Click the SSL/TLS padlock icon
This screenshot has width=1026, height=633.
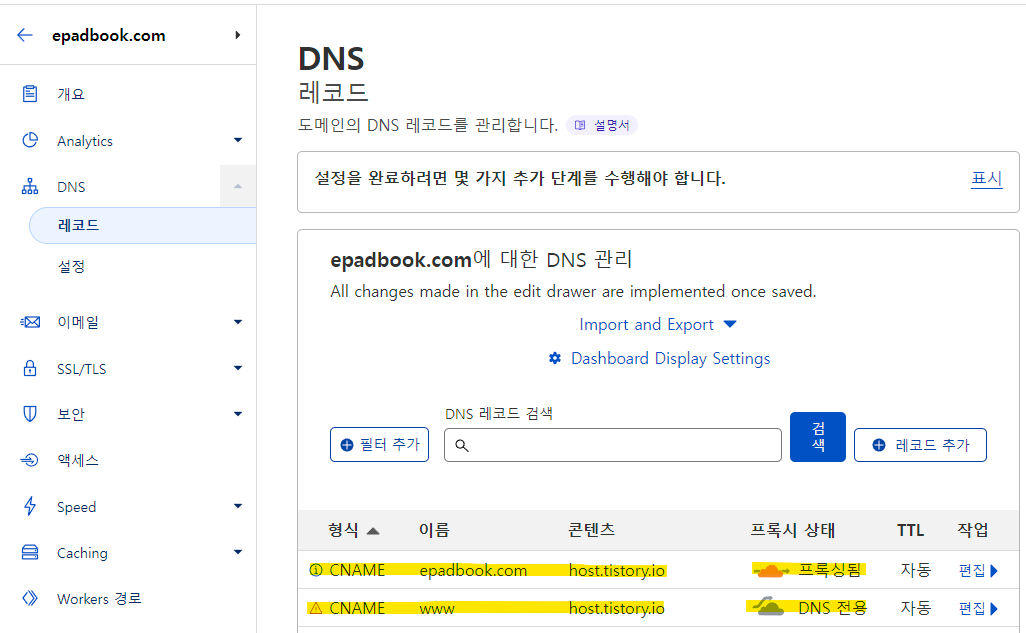30,368
